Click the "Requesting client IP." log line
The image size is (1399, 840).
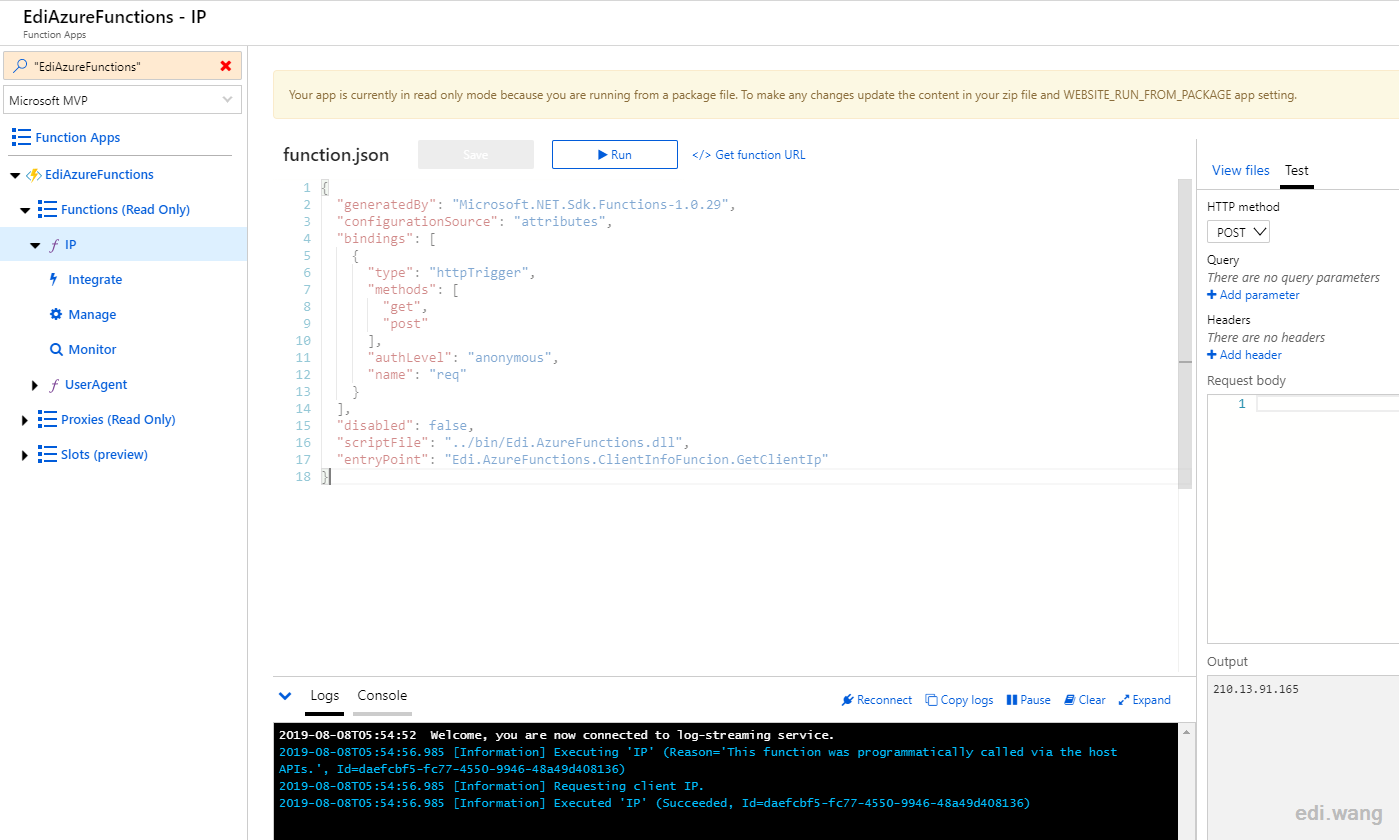pos(491,786)
